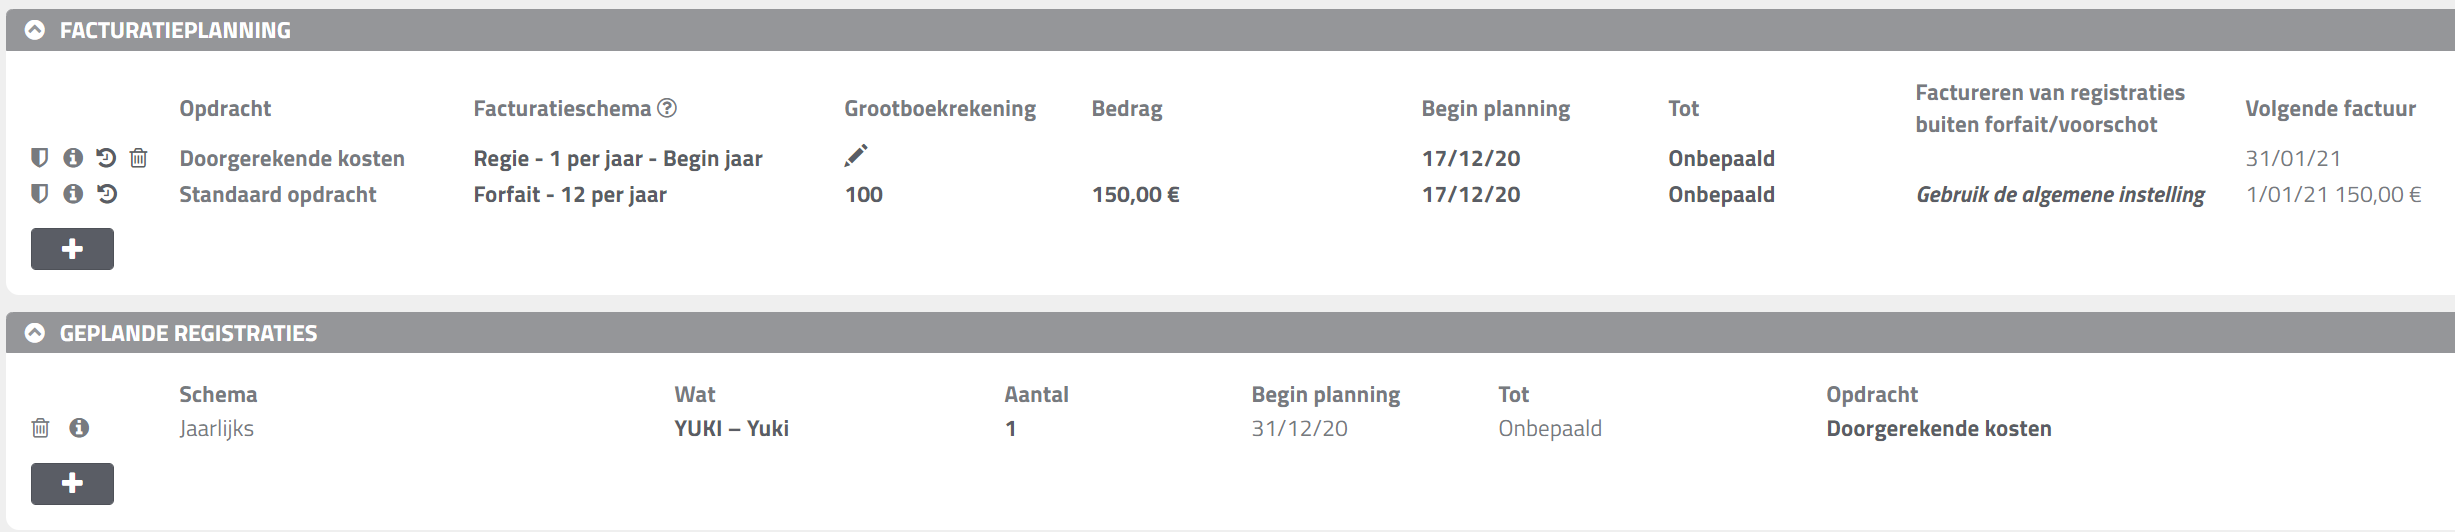Delete the Doorgerekende kosten planning row

tap(139, 158)
